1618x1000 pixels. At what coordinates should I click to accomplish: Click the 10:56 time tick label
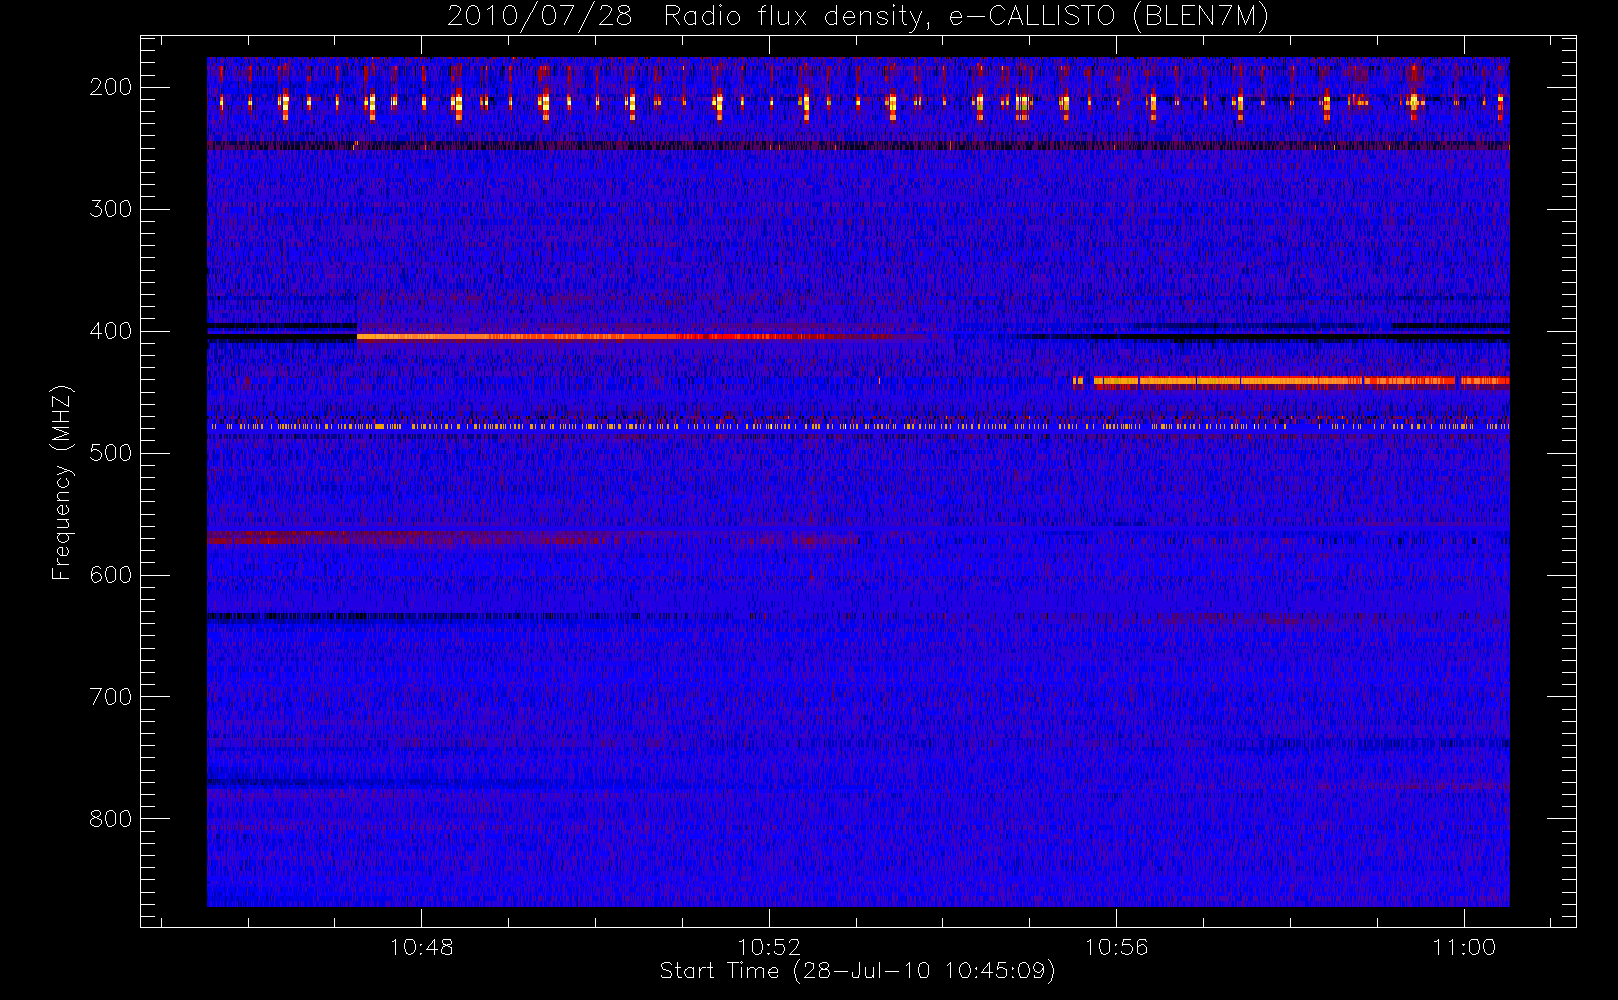(1116, 947)
